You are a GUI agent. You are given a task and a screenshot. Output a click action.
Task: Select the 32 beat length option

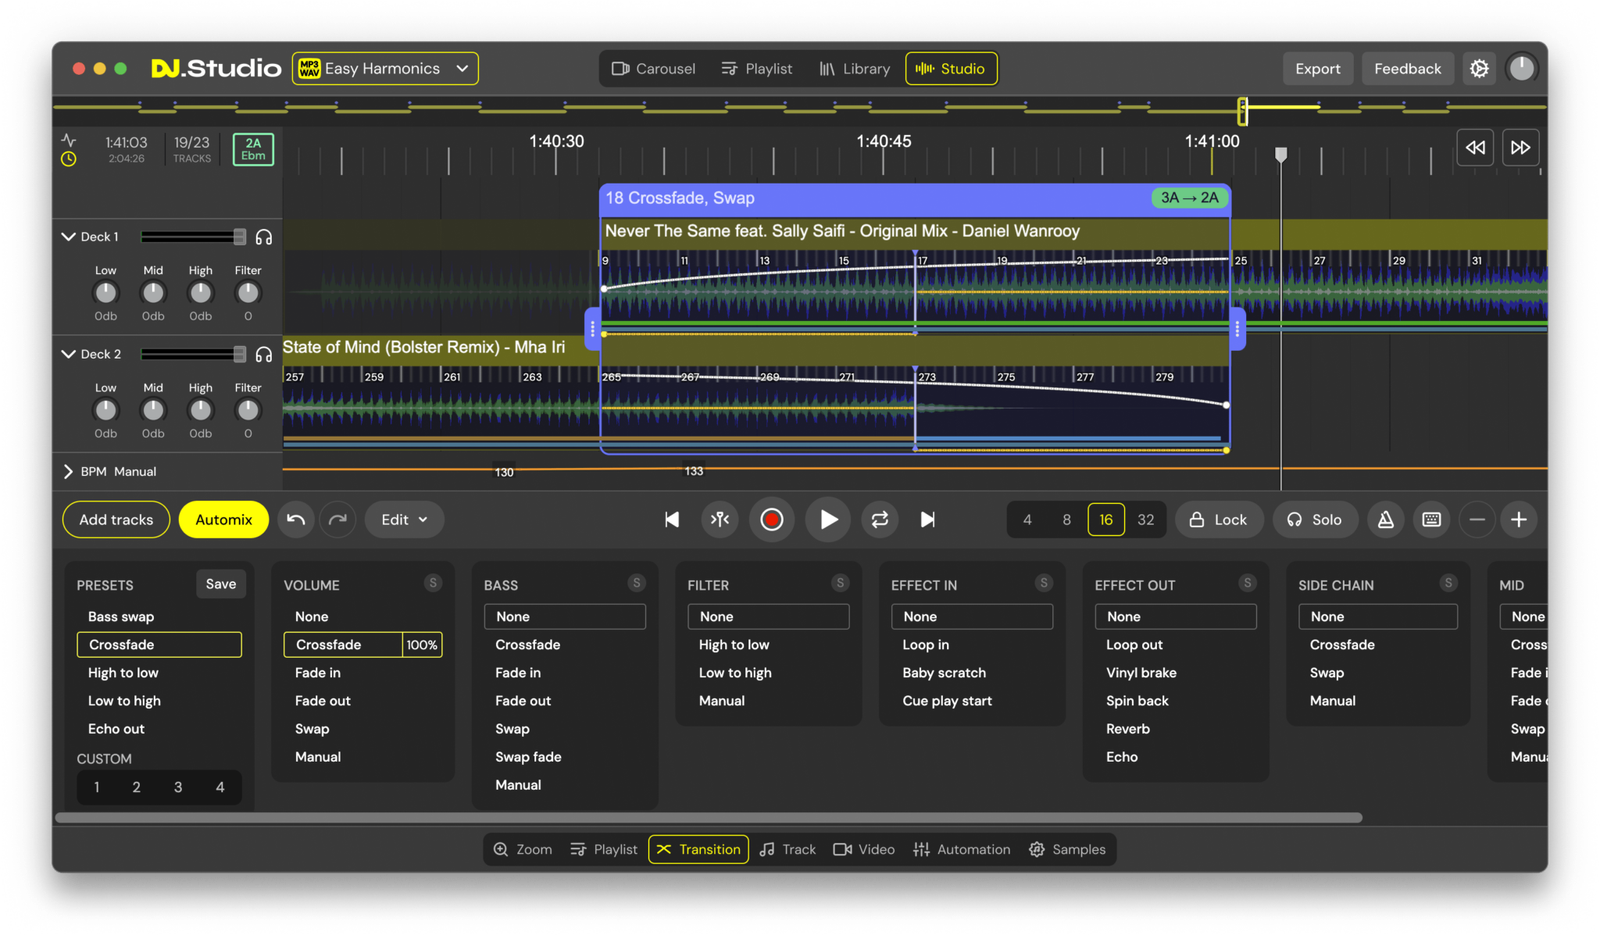tap(1146, 519)
